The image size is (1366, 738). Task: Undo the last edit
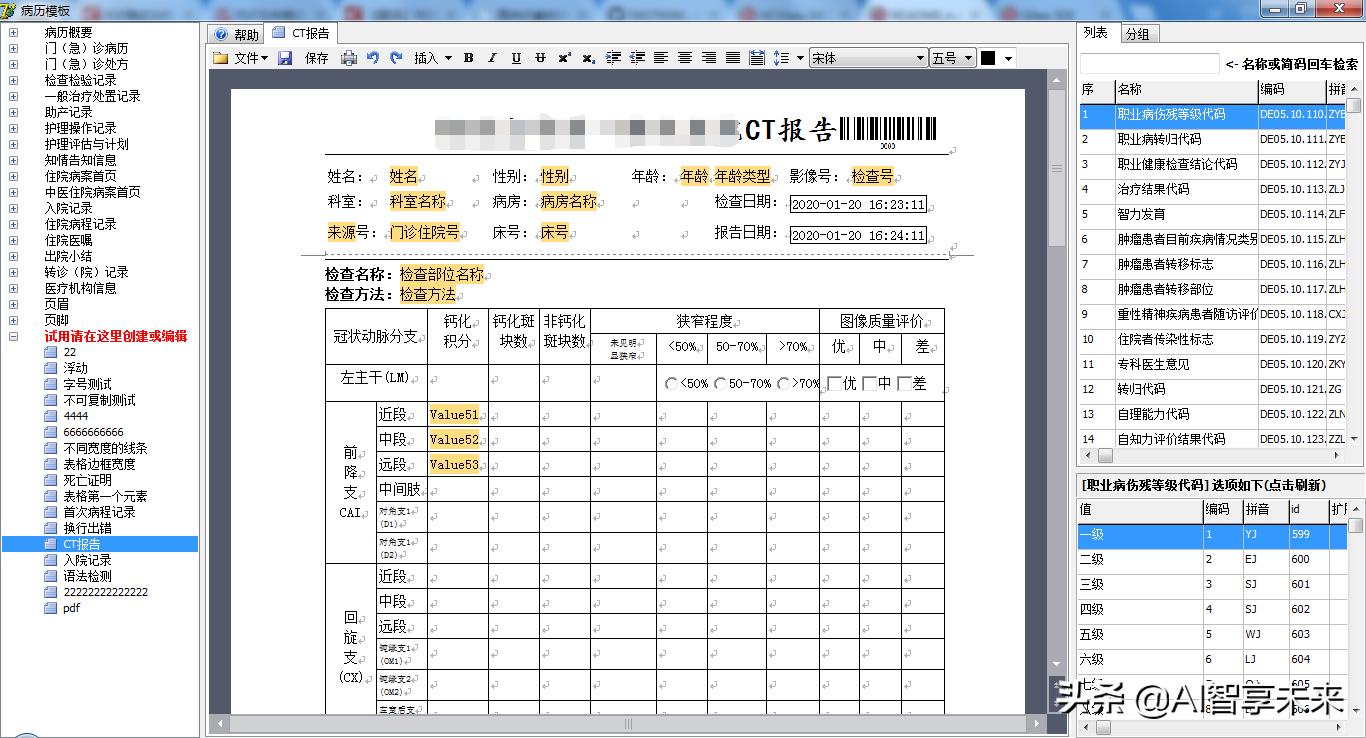click(x=373, y=58)
